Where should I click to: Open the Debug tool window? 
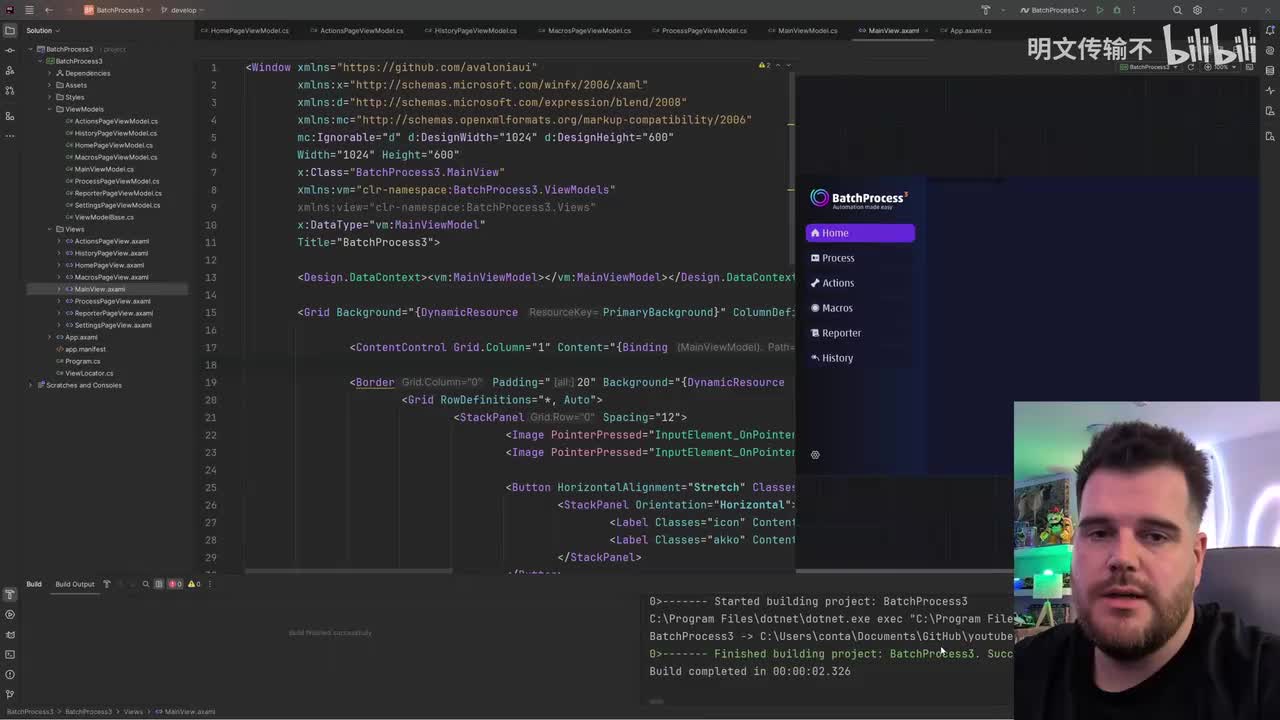click(10, 634)
